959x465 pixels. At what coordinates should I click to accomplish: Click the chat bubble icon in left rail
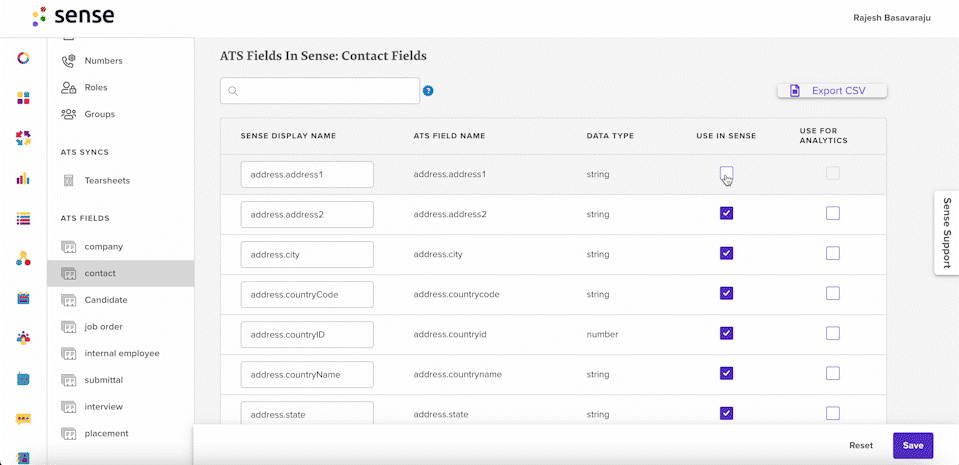click(x=23, y=419)
